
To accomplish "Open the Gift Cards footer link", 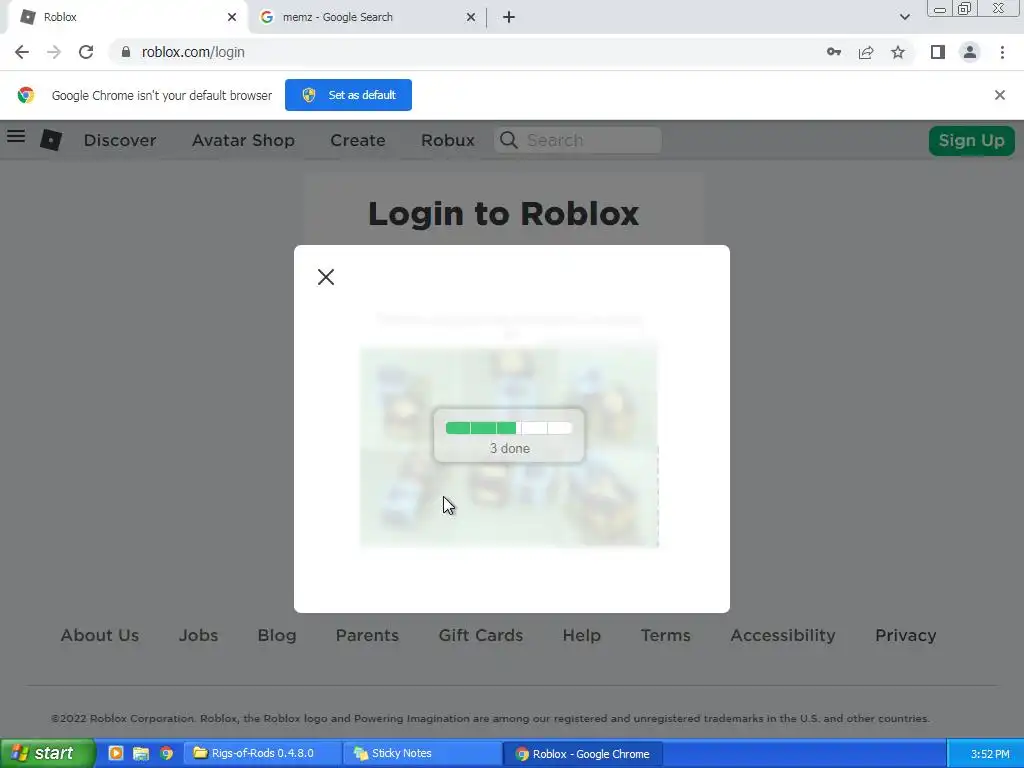I will point(481,635).
